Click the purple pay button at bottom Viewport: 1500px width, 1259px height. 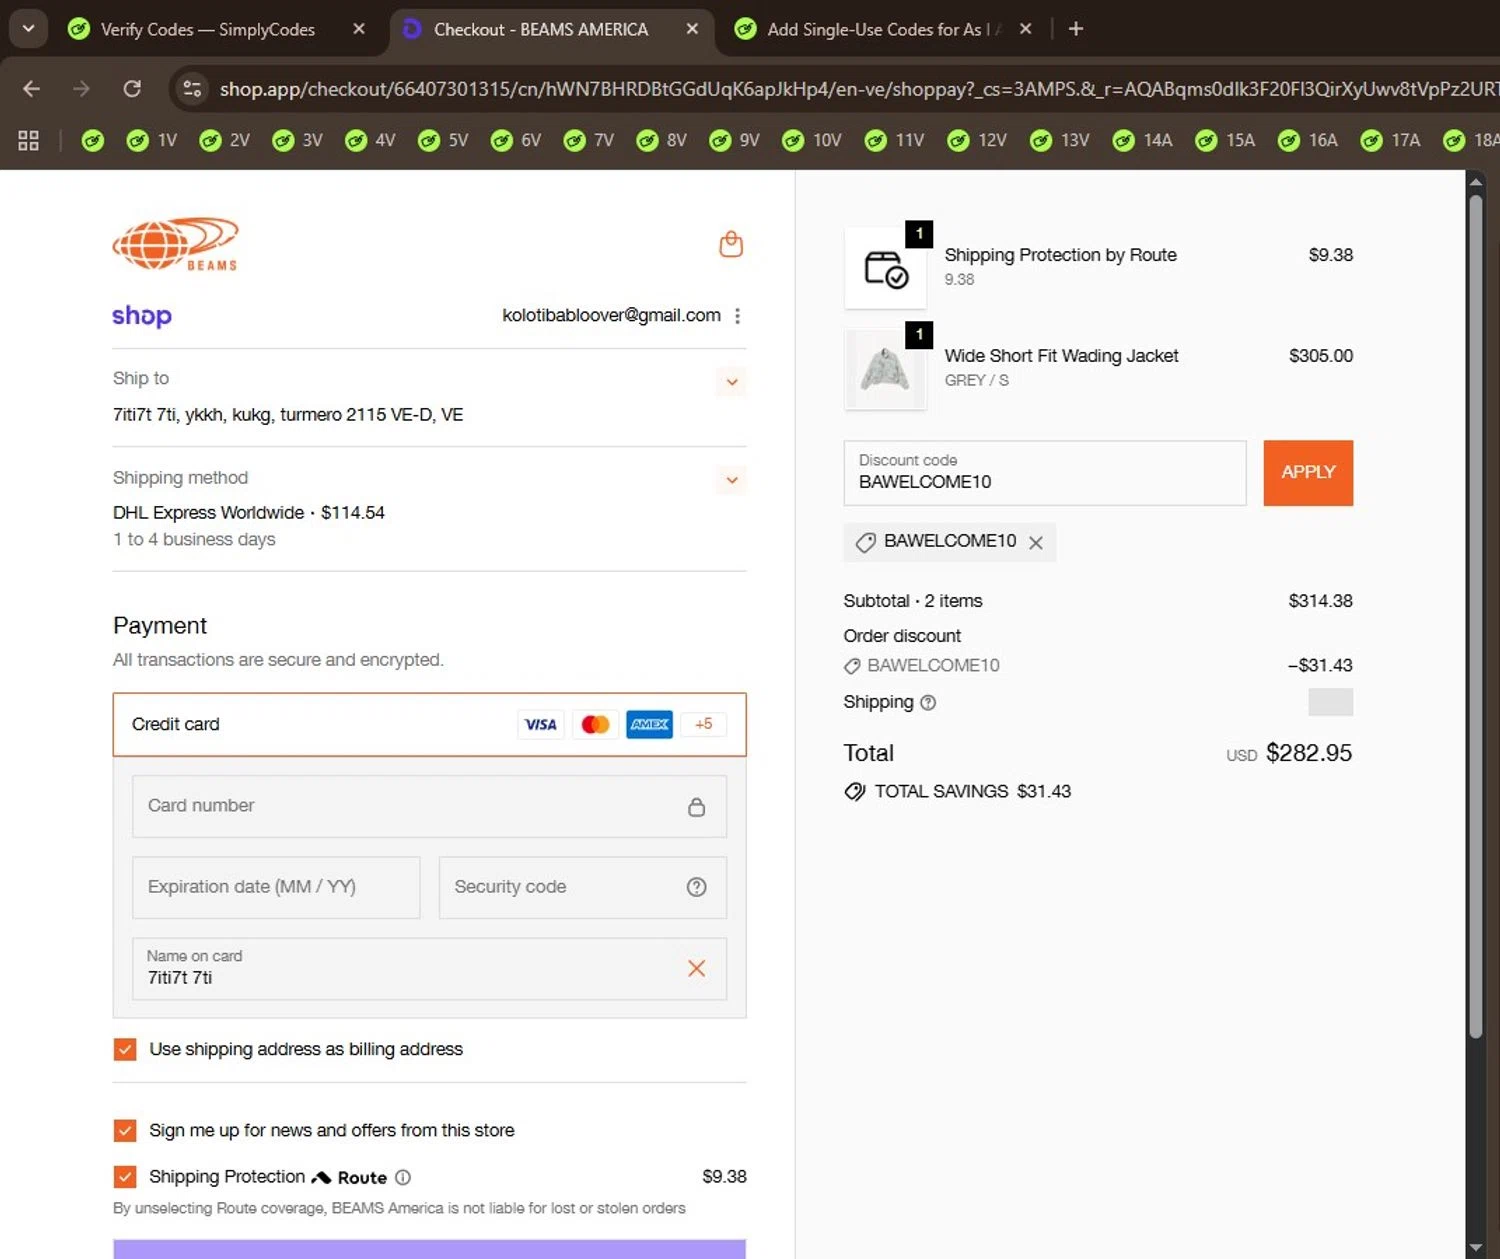(430, 1249)
